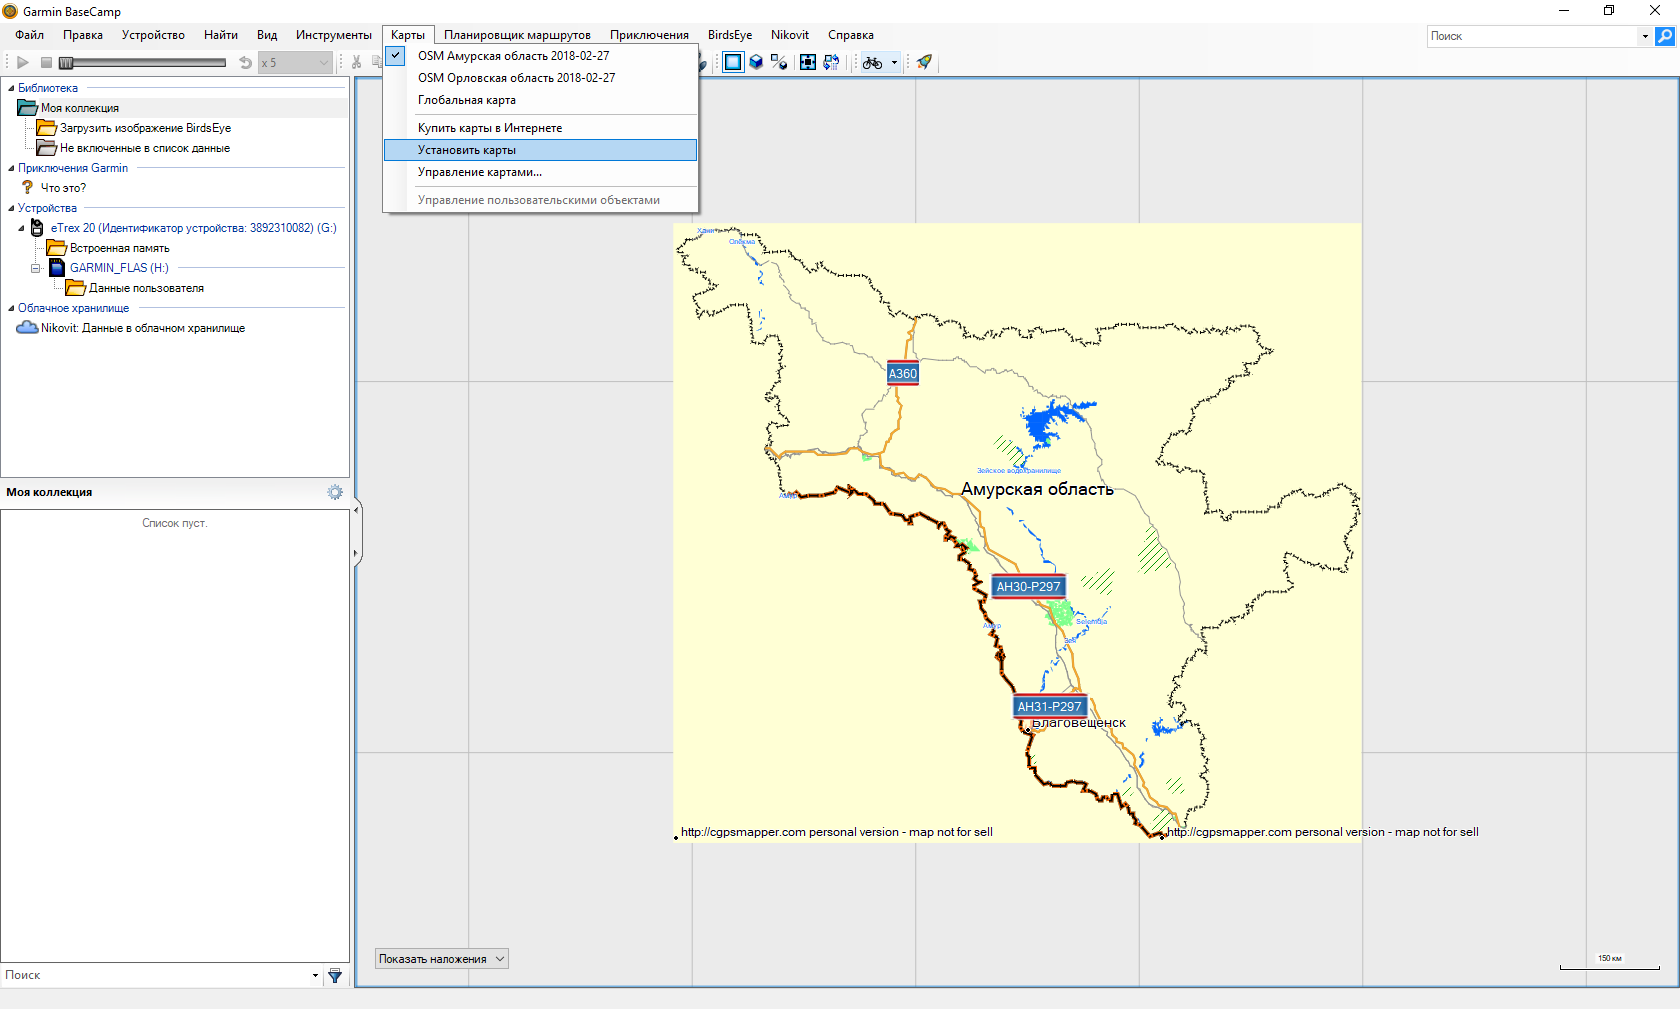This screenshot has width=1680, height=1009.
Task: Select map OSM Орловская область 2018-02-27
Action: point(540,78)
